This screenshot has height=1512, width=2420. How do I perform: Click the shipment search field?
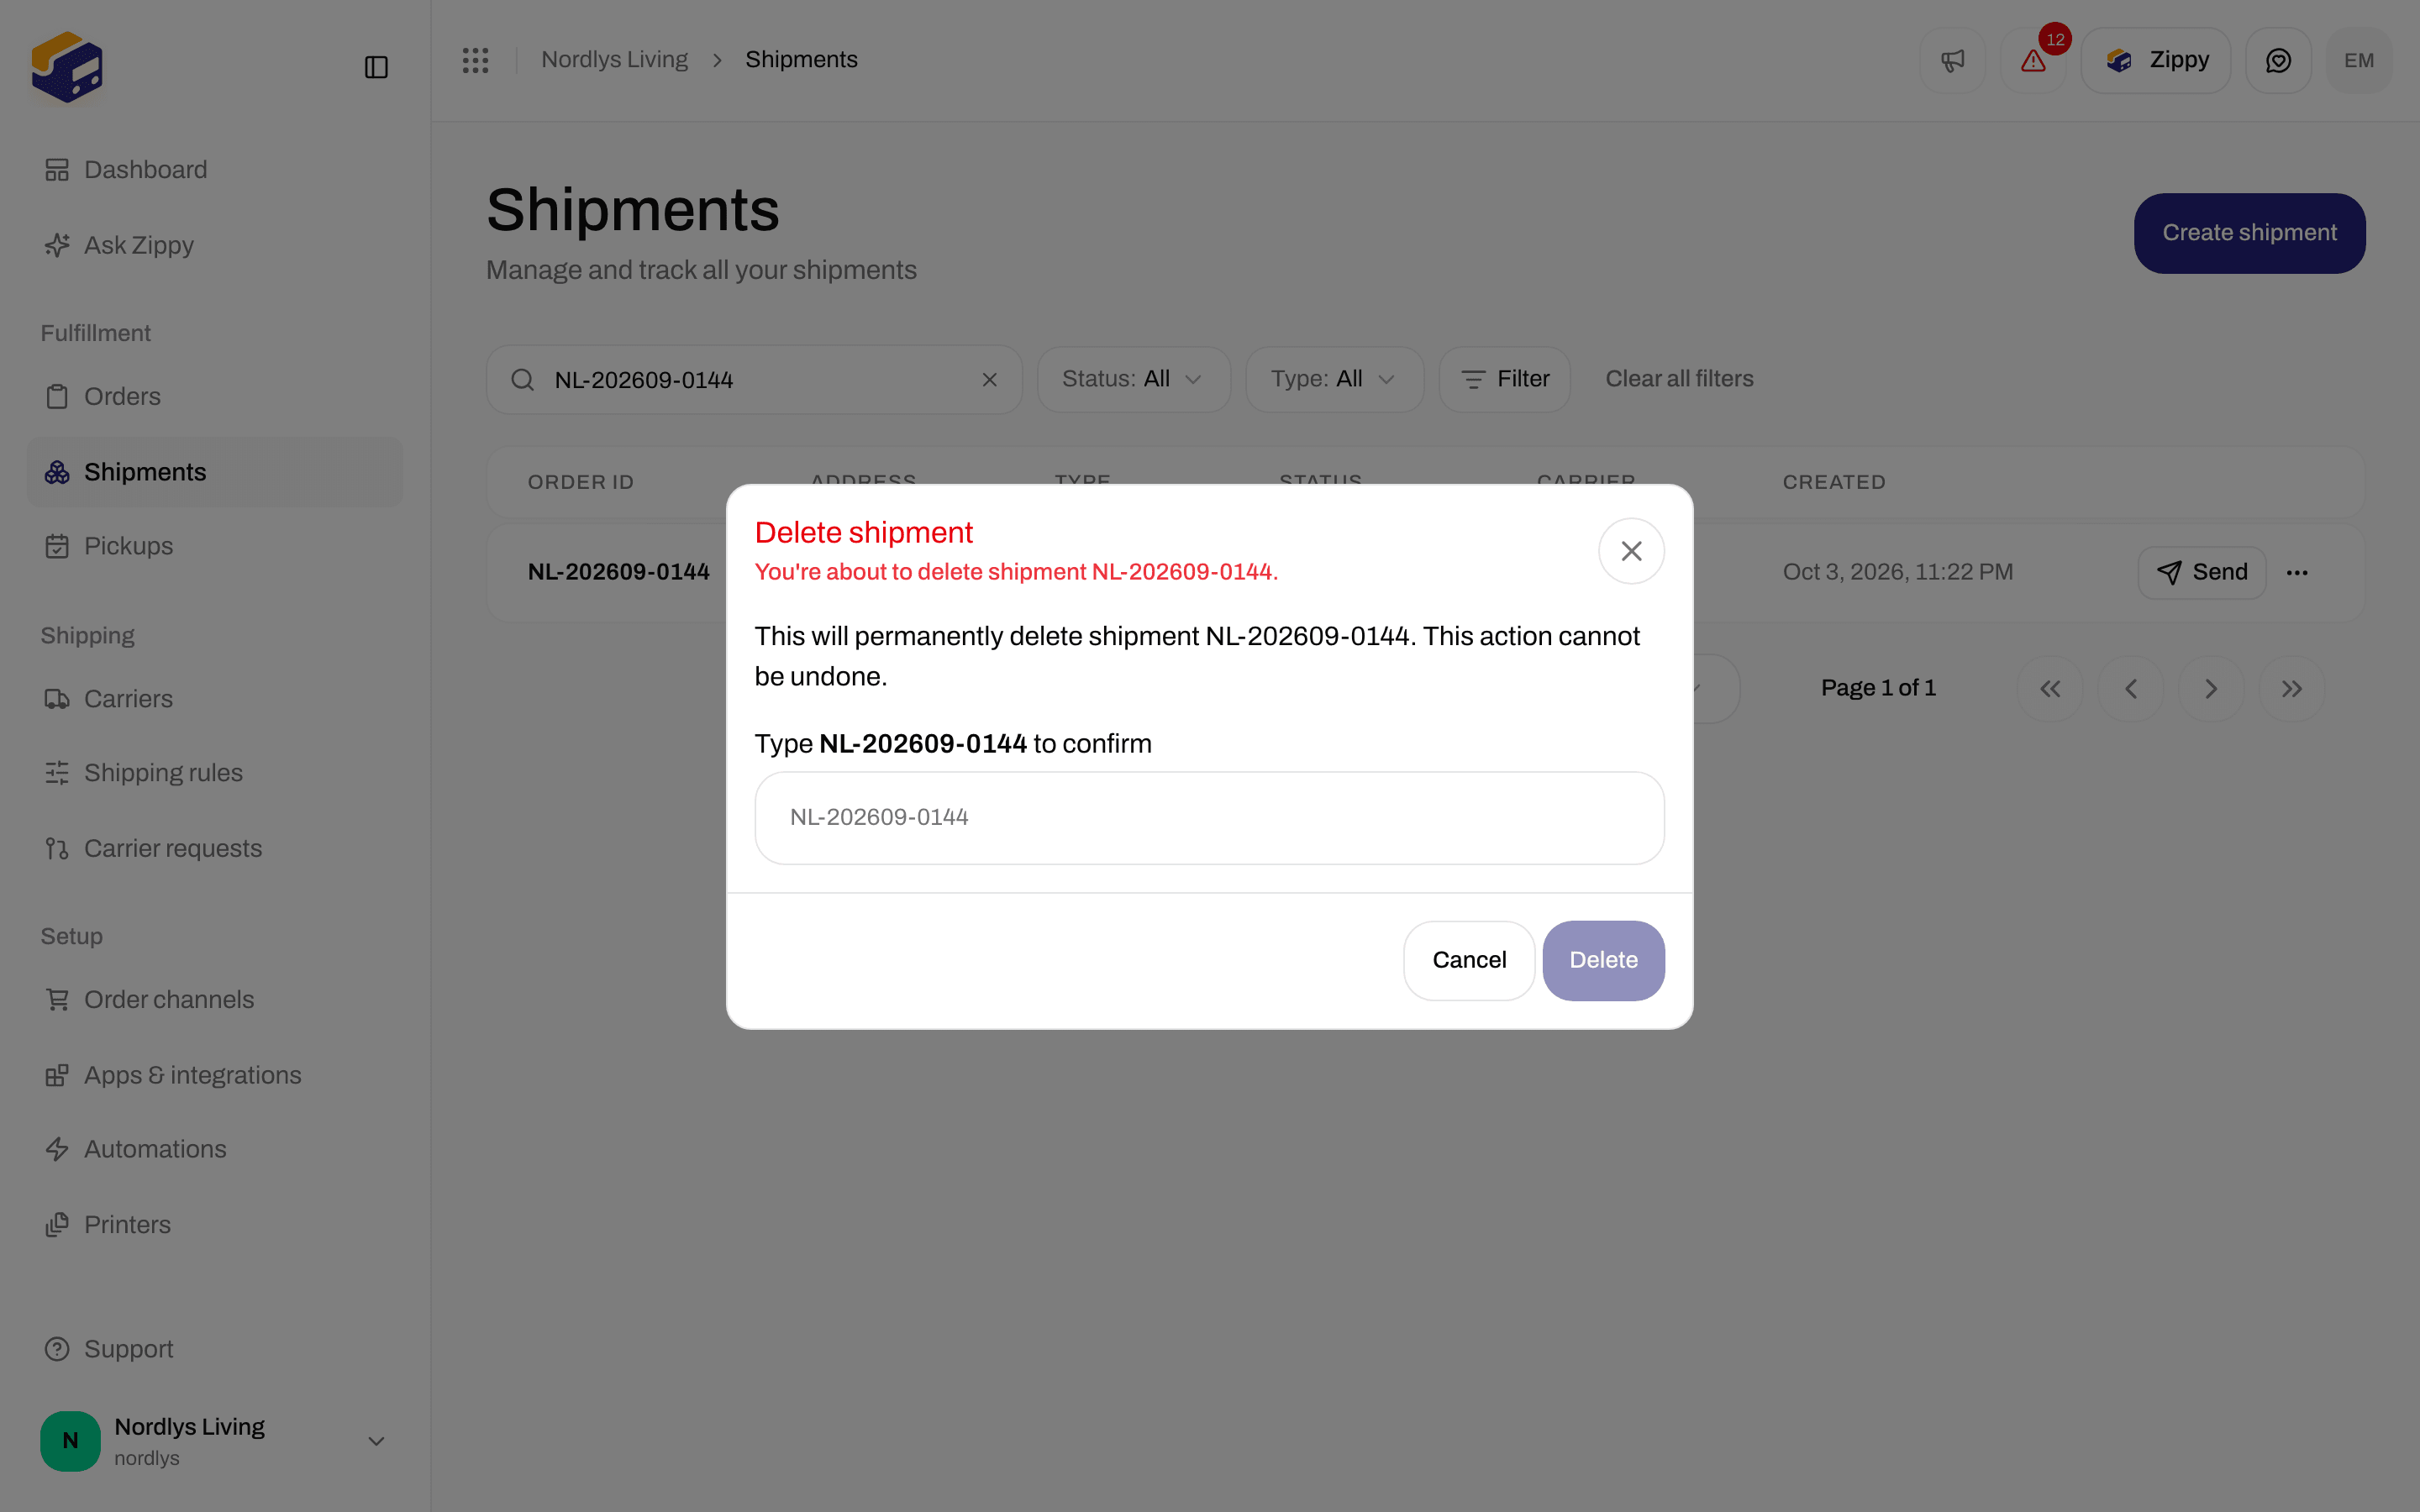click(x=754, y=380)
